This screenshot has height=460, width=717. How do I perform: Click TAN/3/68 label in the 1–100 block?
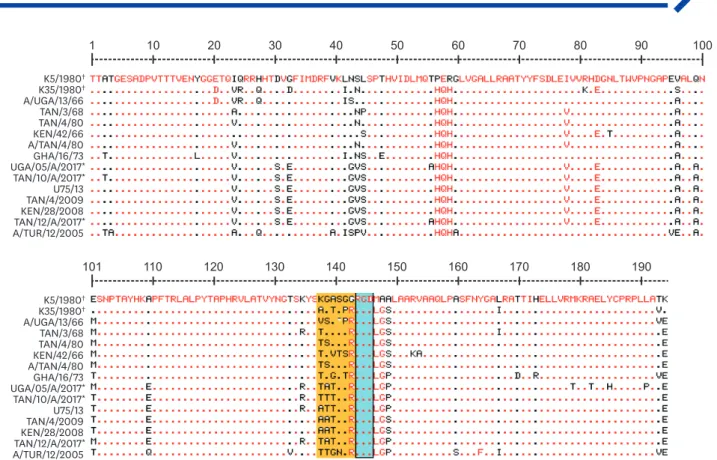click(61, 112)
